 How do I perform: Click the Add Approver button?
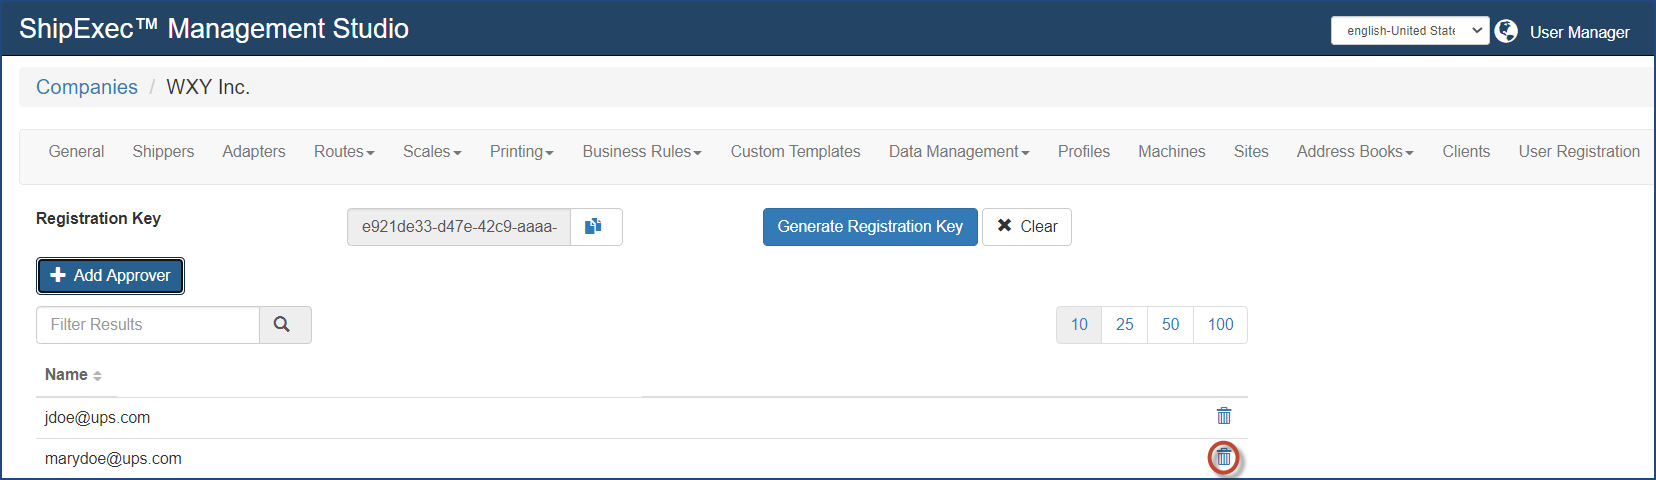(x=111, y=276)
